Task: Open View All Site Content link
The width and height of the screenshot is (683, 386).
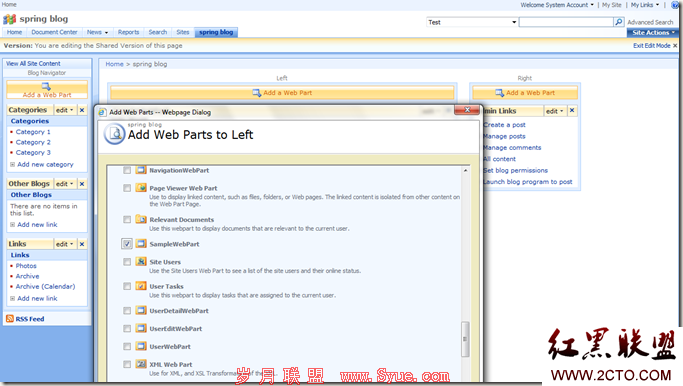Action: (33, 64)
